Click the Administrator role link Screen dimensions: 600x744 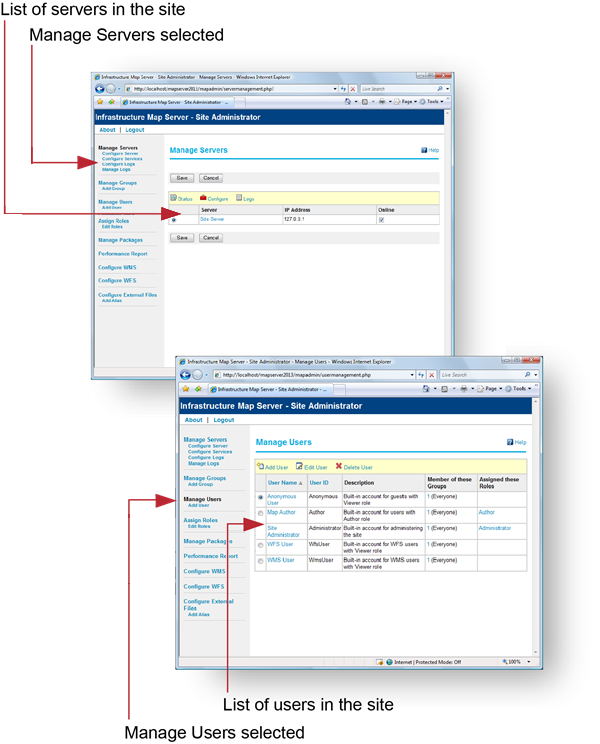coord(495,528)
